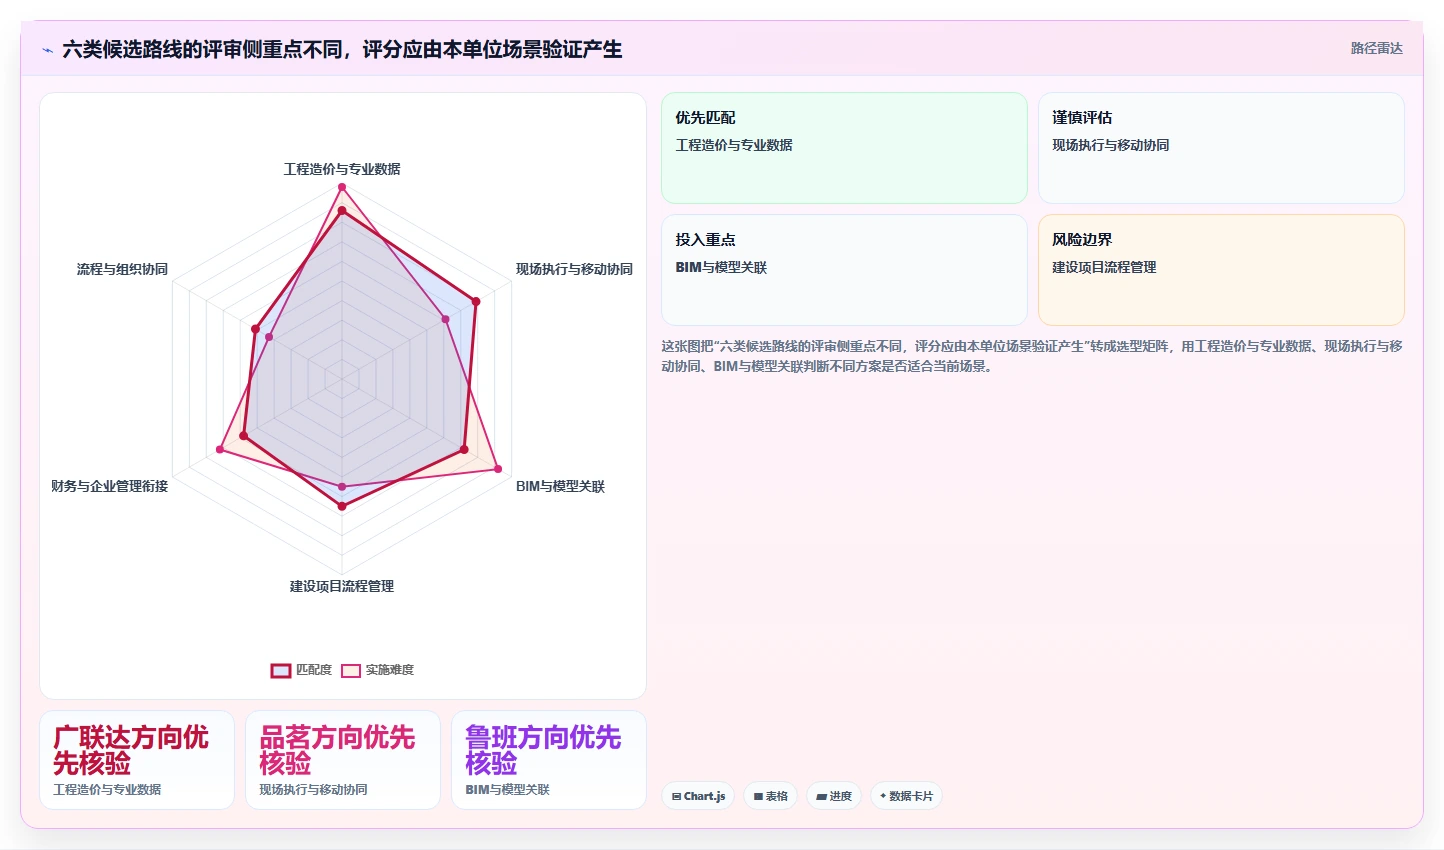
Task: Click the icon beside the panel title
Action: 47,50
